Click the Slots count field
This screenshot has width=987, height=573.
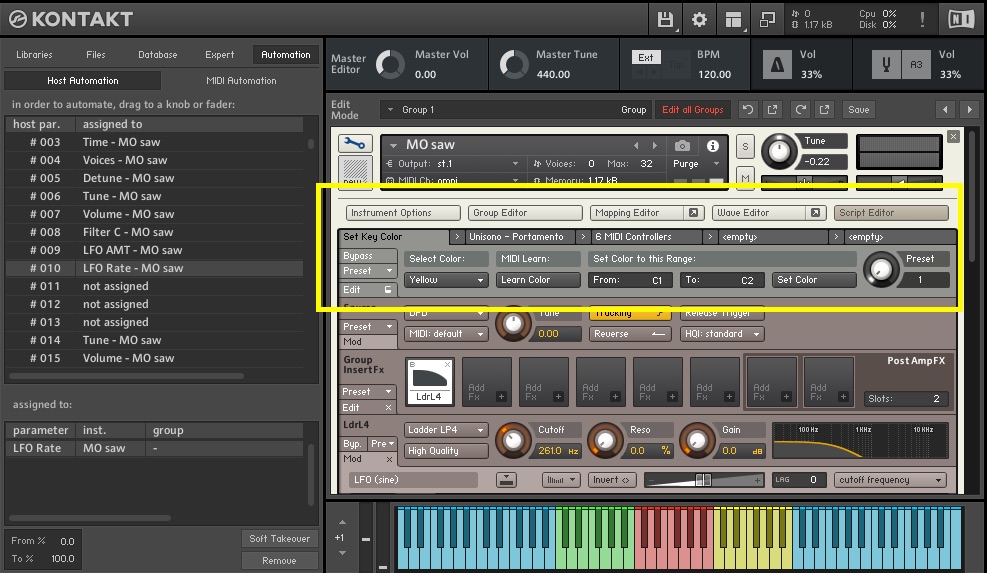pos(905,399)
